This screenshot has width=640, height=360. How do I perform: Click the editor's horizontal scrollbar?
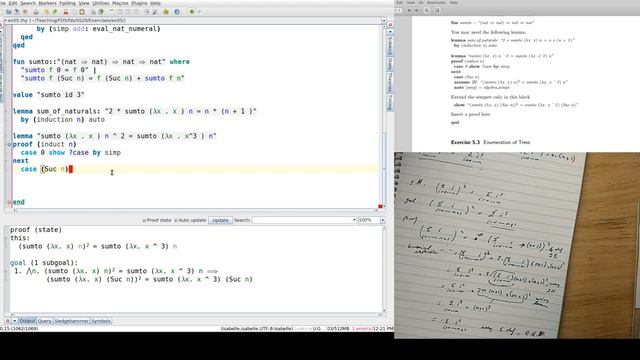click(196, 211)
